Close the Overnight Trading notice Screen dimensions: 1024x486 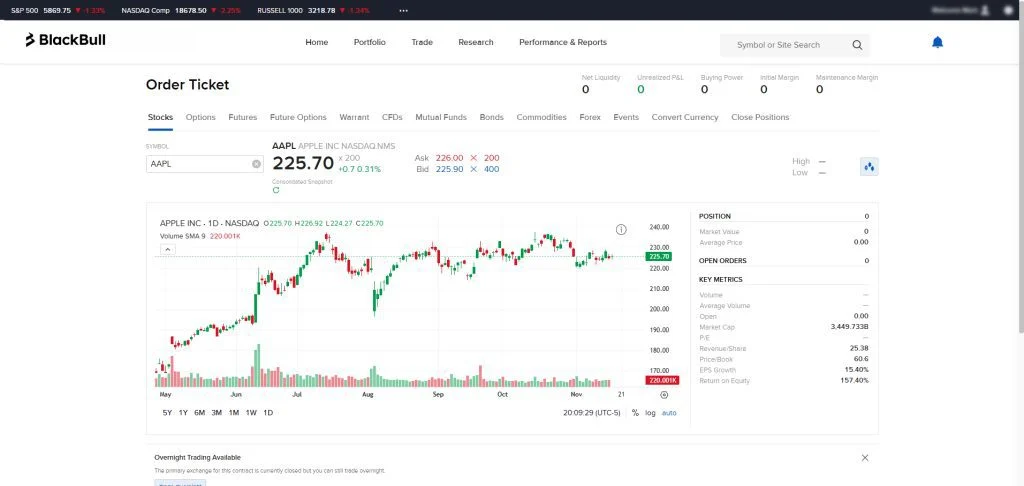(x=865, y=458)
